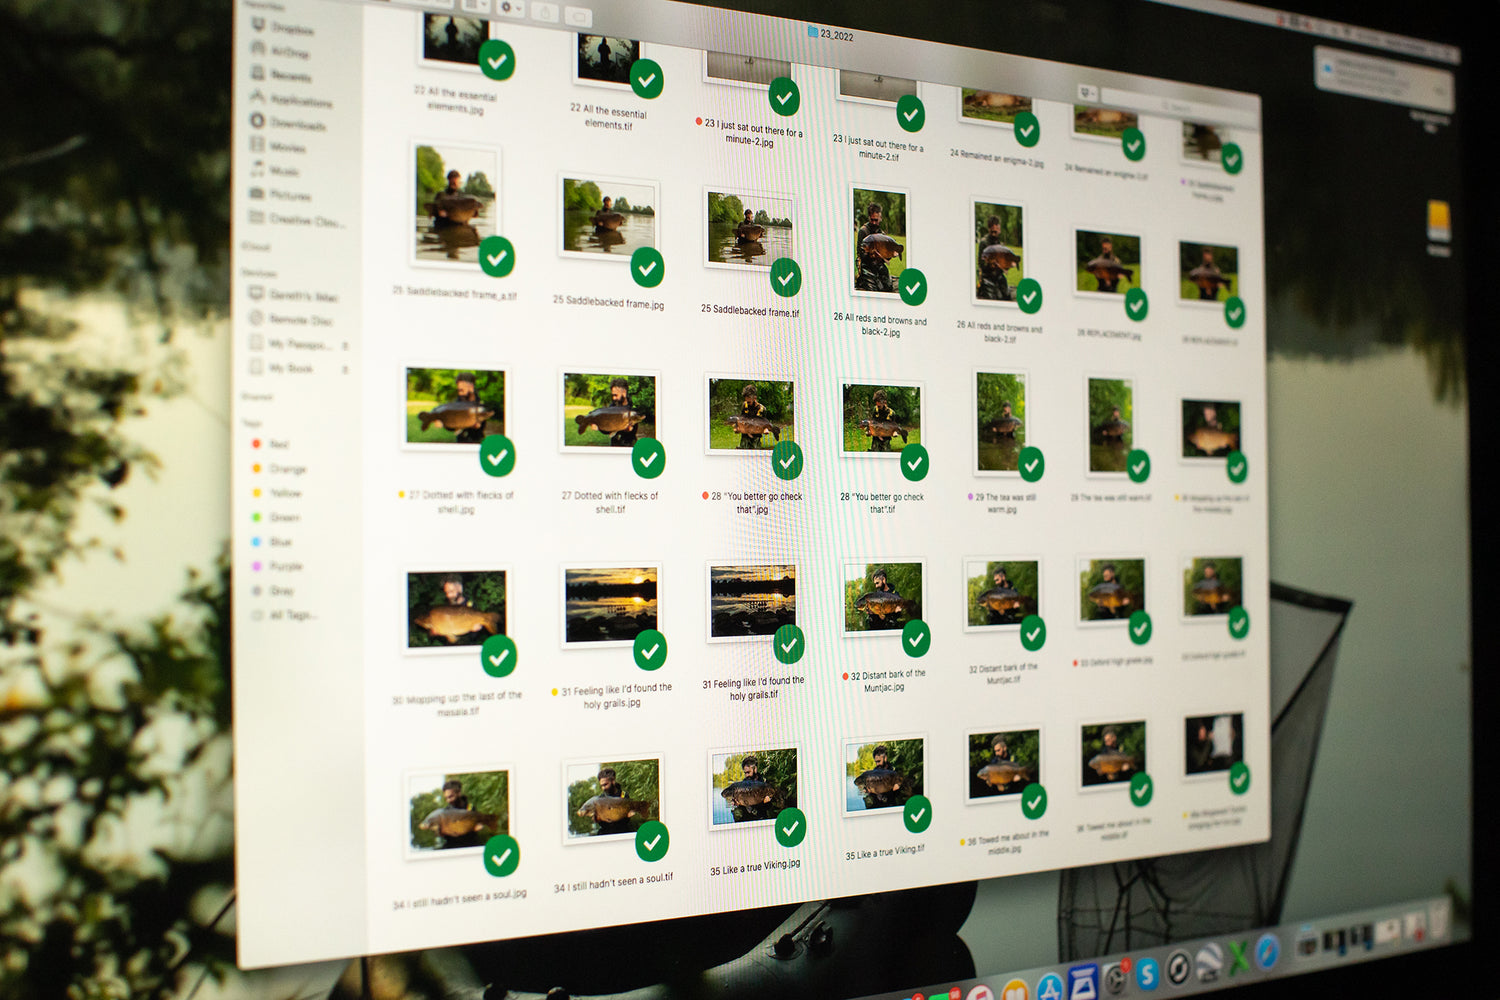Click the Share button in the toolbar
The height and width of the screenshot is (1000, 1500).
click(x=545, y=11)
